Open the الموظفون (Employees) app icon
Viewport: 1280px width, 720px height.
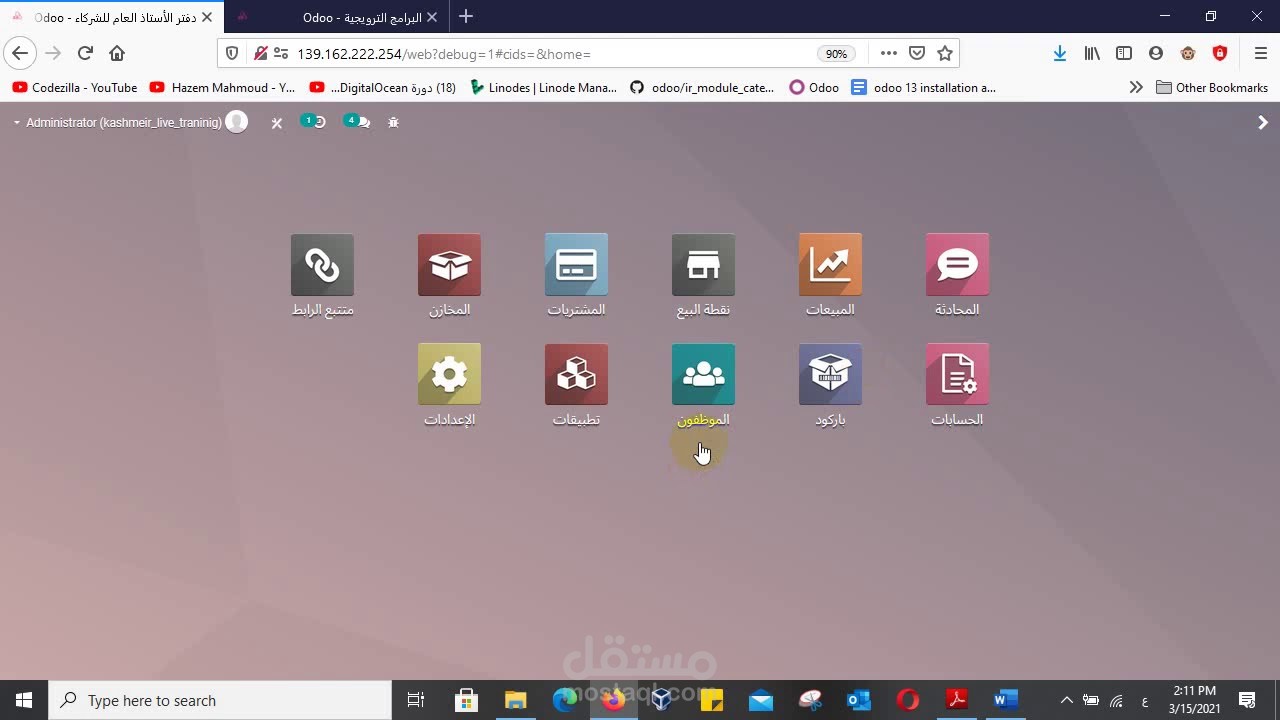tap(703, 375)
